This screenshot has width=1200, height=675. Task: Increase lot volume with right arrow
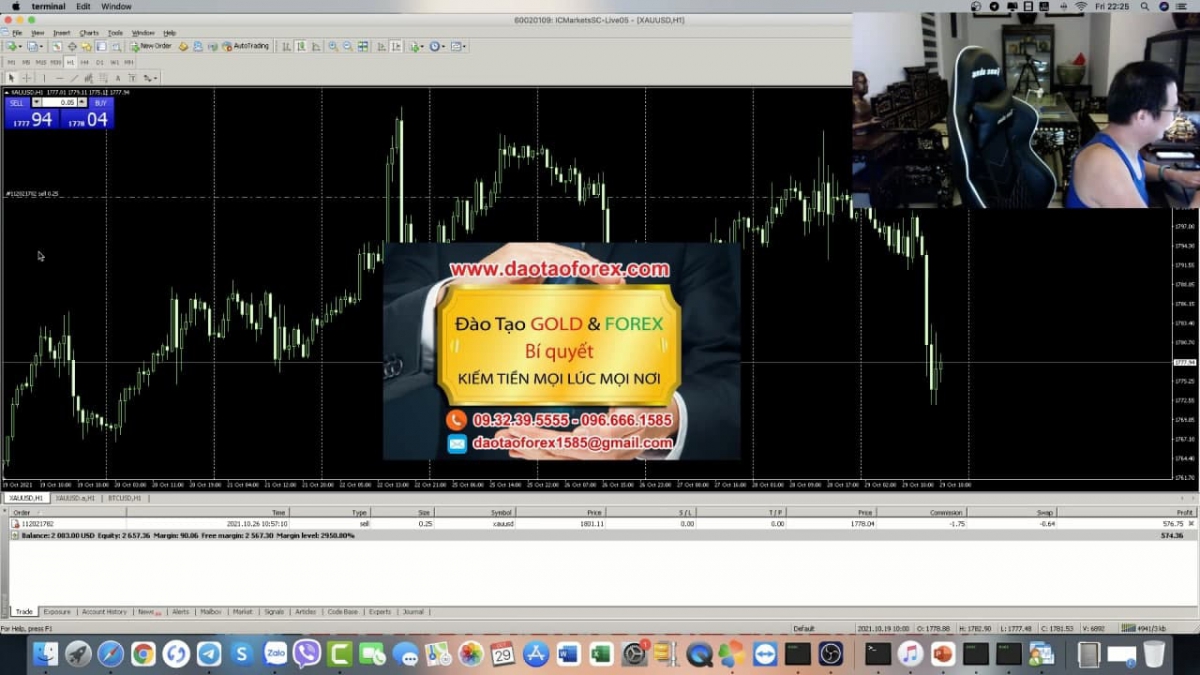[82, 102]
